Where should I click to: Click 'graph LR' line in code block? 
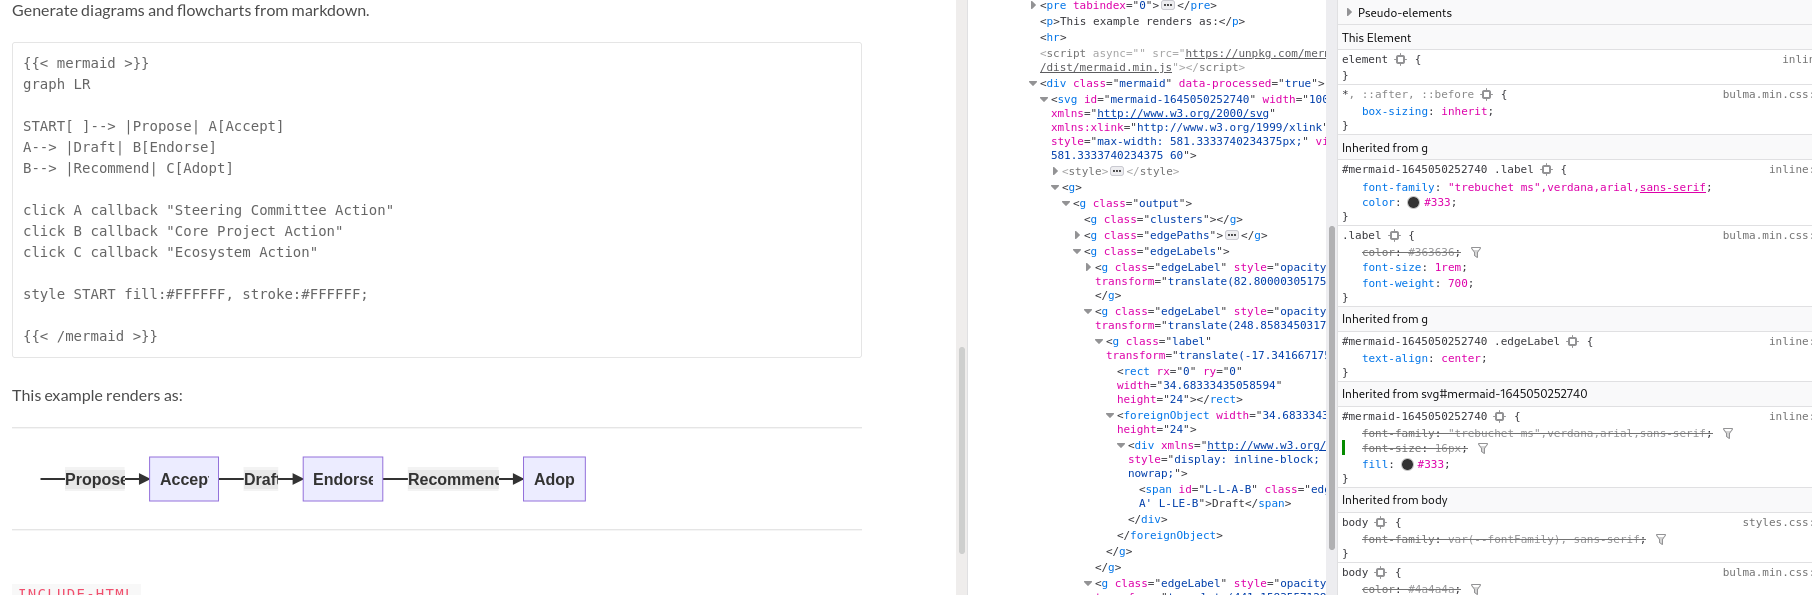[x=57, y=84]
